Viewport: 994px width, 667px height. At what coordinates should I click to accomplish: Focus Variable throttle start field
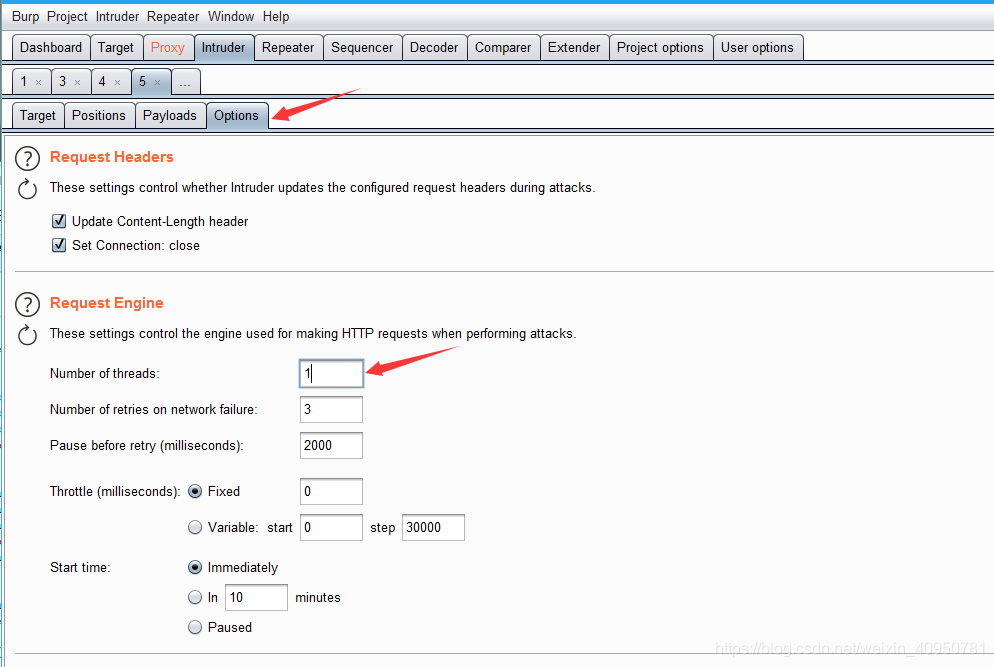[332, 528]
